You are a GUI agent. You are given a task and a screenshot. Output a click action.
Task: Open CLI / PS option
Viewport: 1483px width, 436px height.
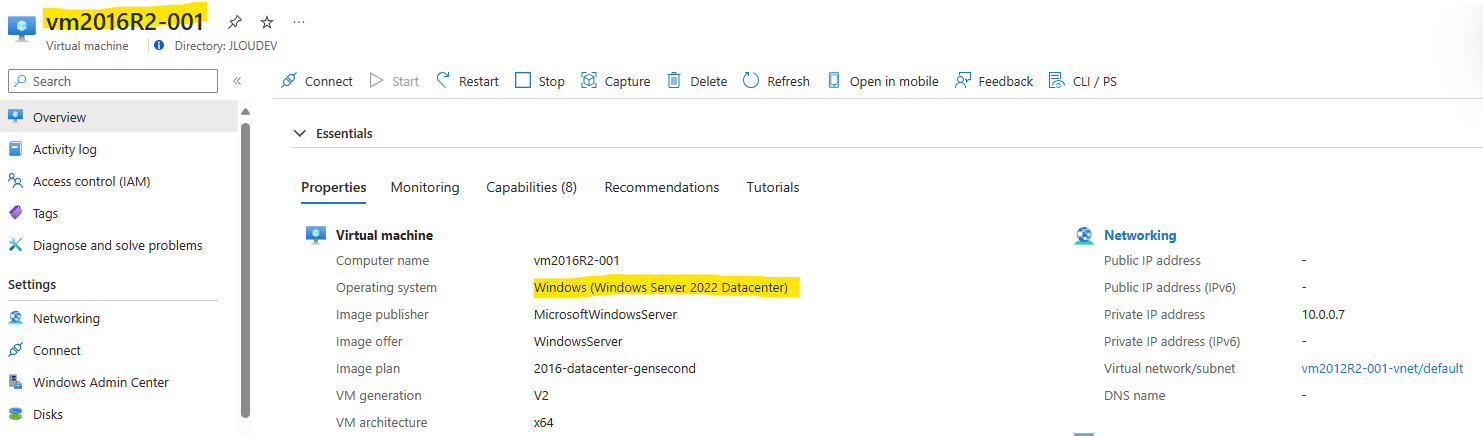pos(1082,81)
